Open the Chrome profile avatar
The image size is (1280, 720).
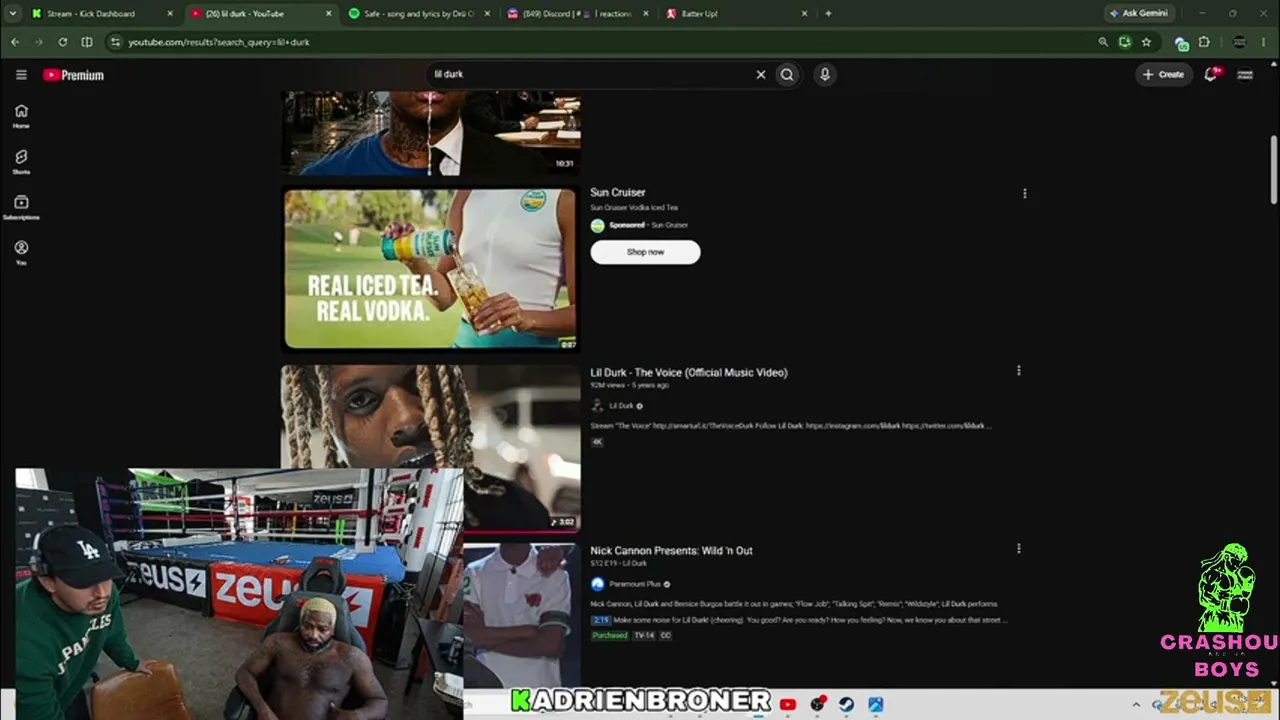coord(1240,42)
